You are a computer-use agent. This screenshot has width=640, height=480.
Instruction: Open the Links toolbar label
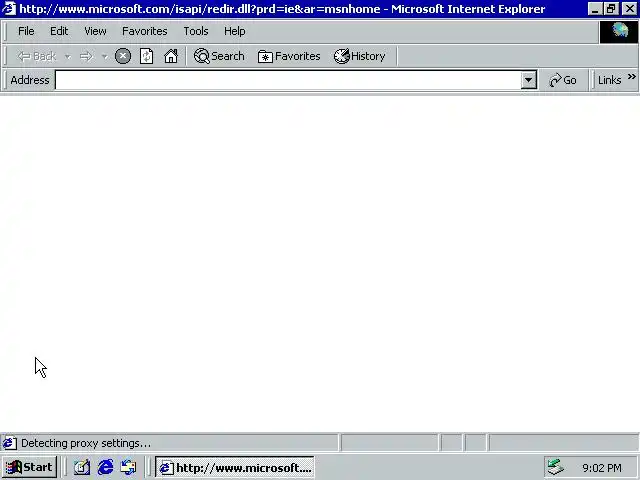click(609, 80)
